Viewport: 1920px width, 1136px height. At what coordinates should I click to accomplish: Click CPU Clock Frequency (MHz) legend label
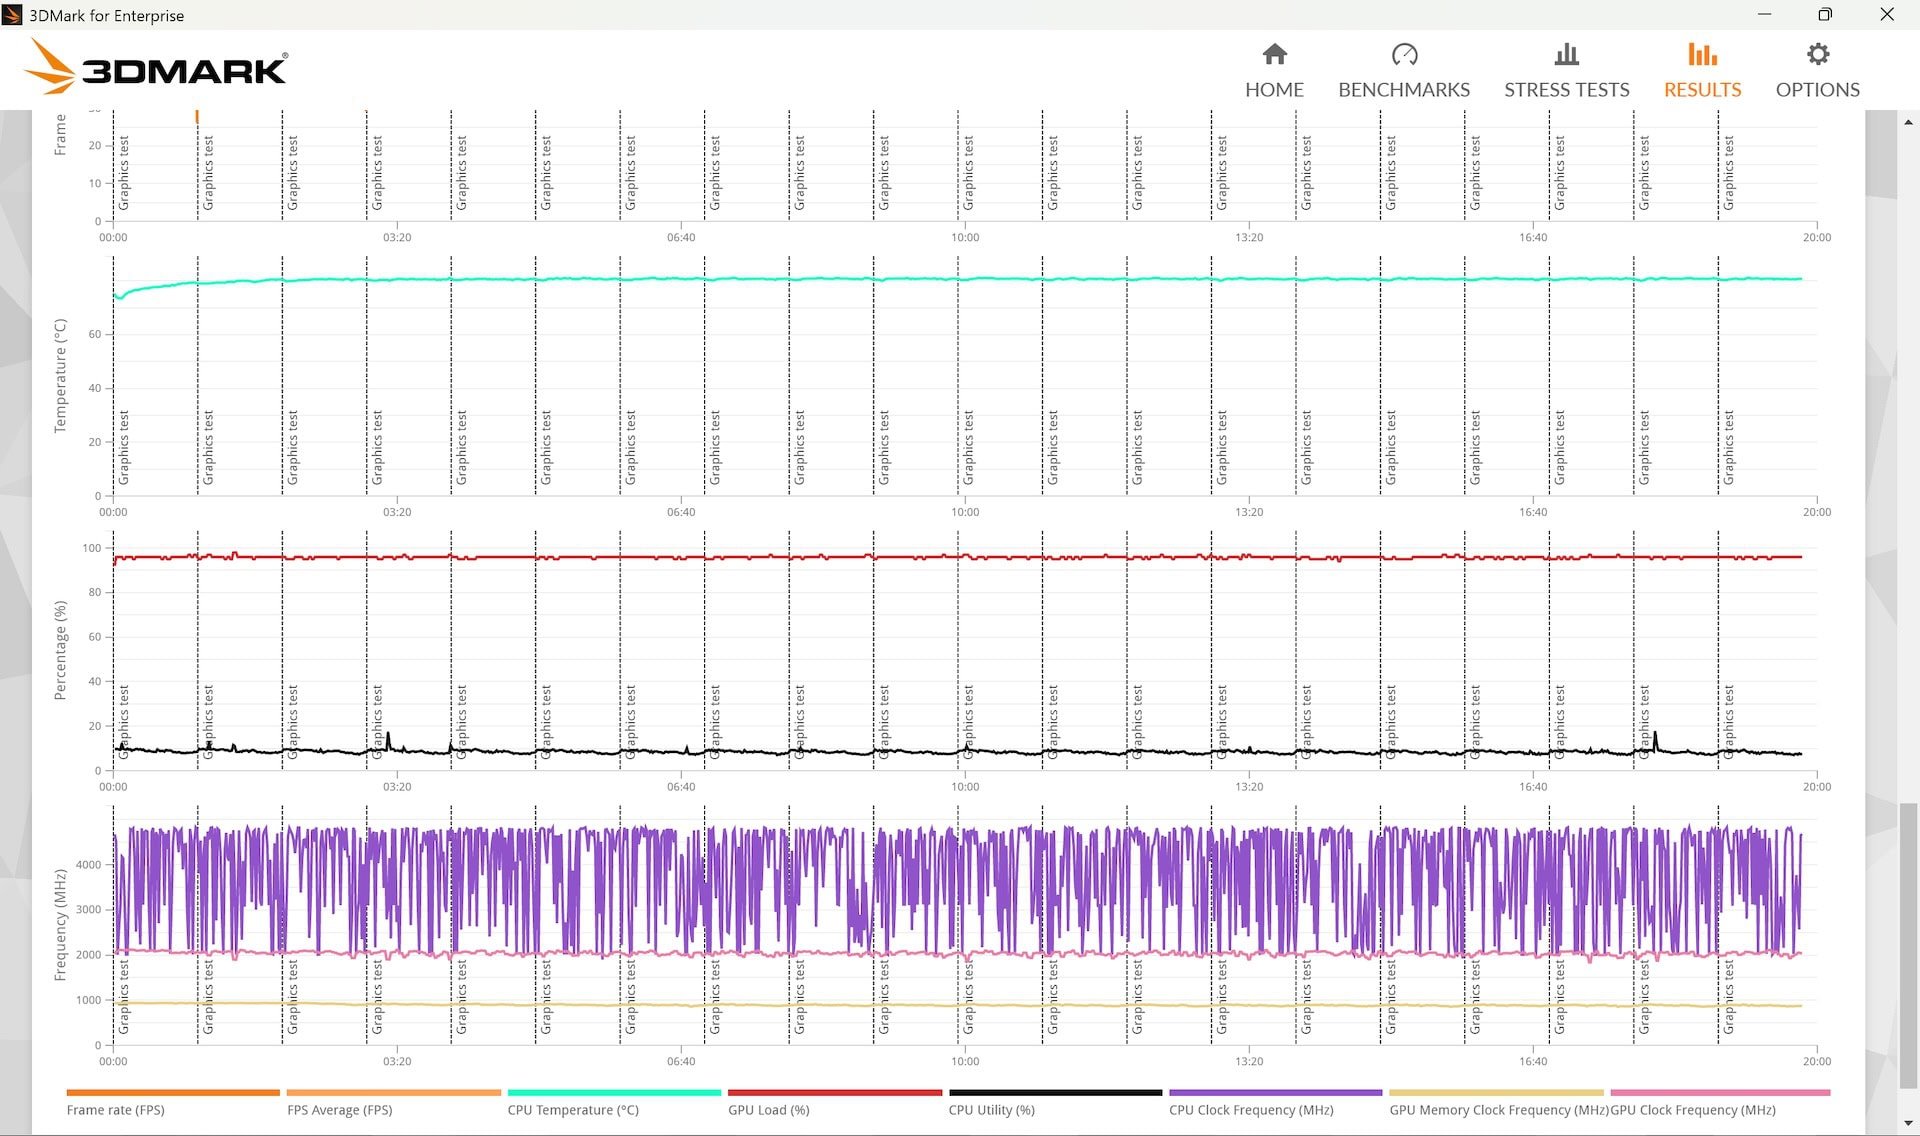pos(1251,1110)
